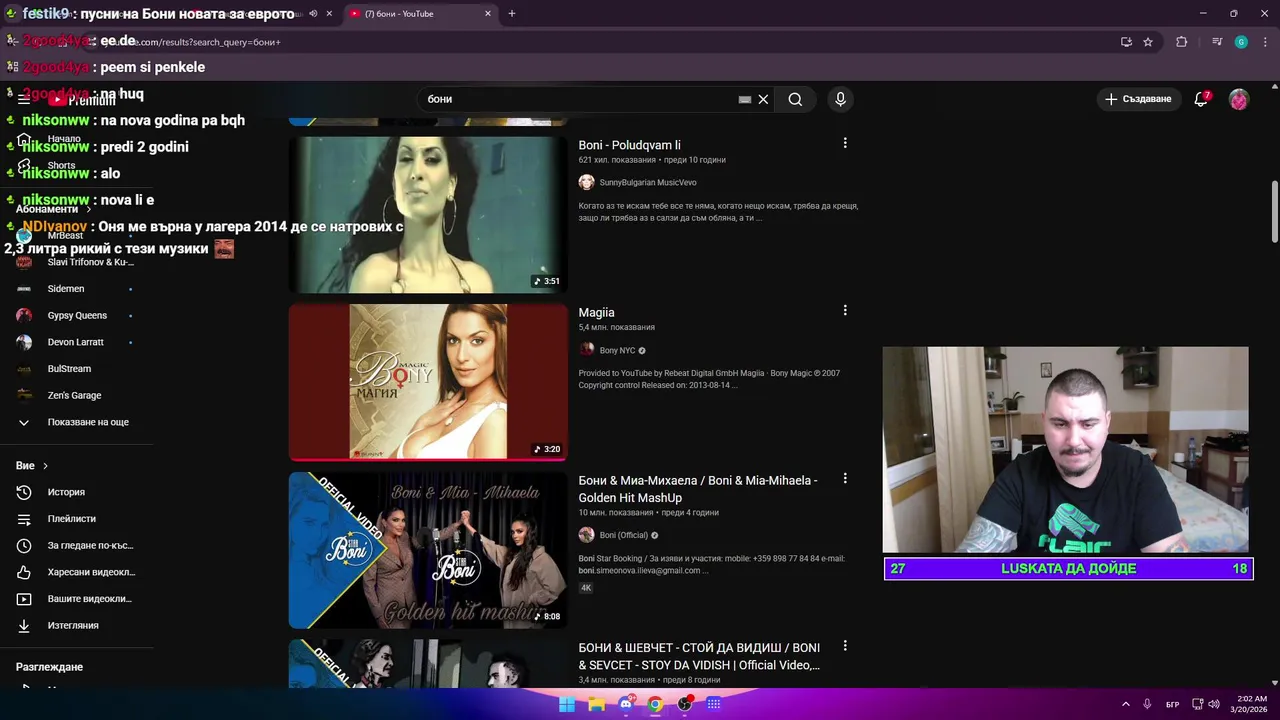Open options menu for Golden Hit MashUp video
The width and height of the screenshot is (1280, 720).
845,479
